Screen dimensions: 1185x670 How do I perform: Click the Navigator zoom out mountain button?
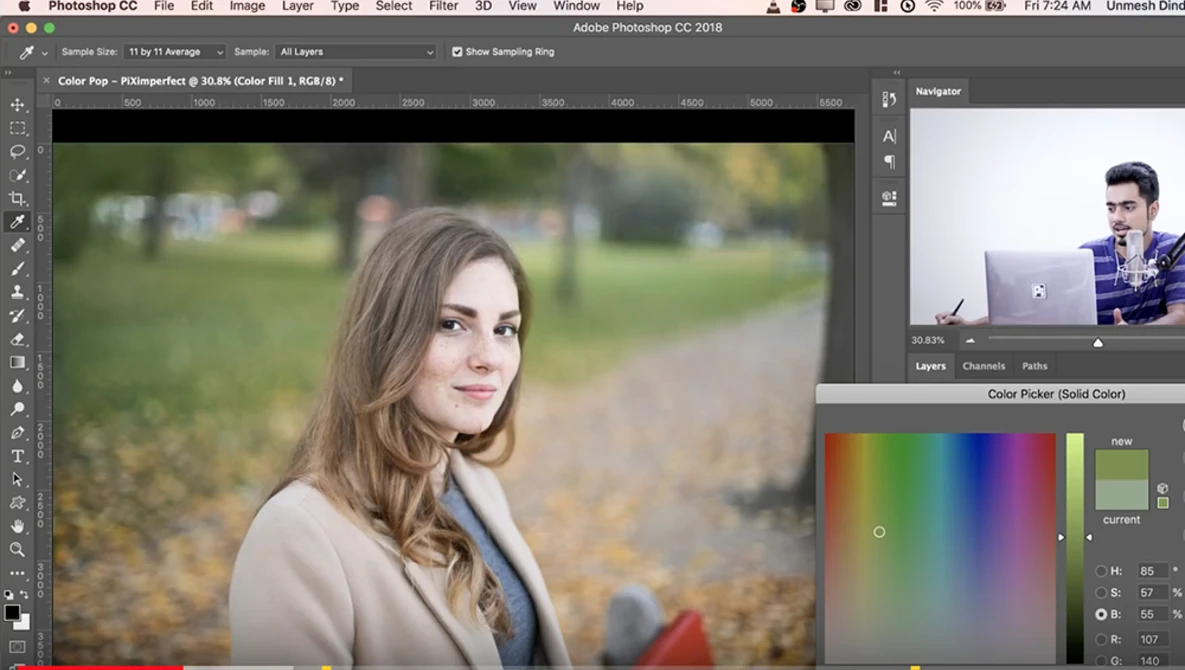(970, 341)
